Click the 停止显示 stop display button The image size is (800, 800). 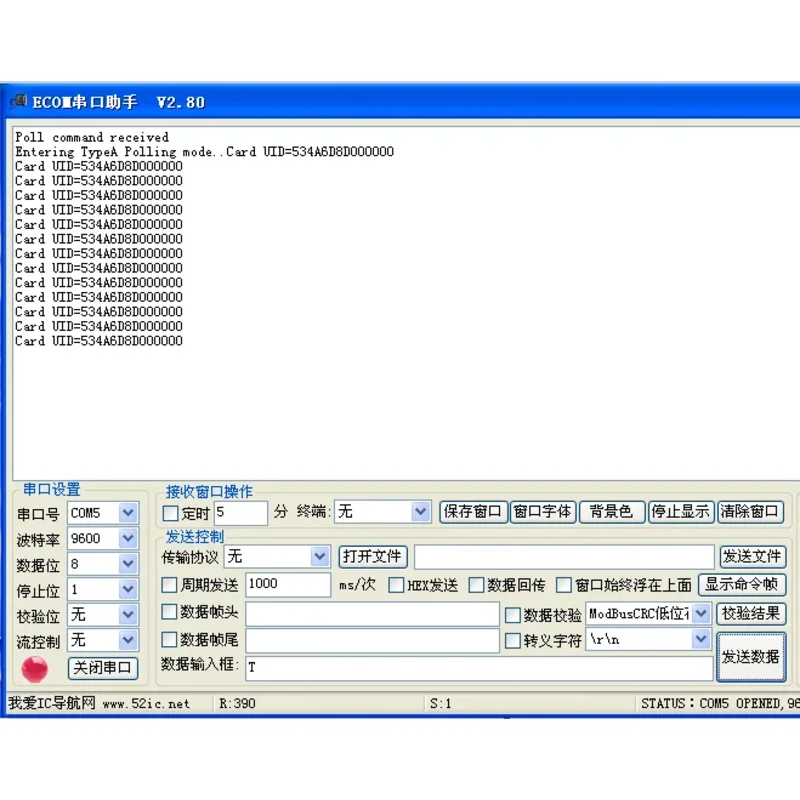[681, 511]
